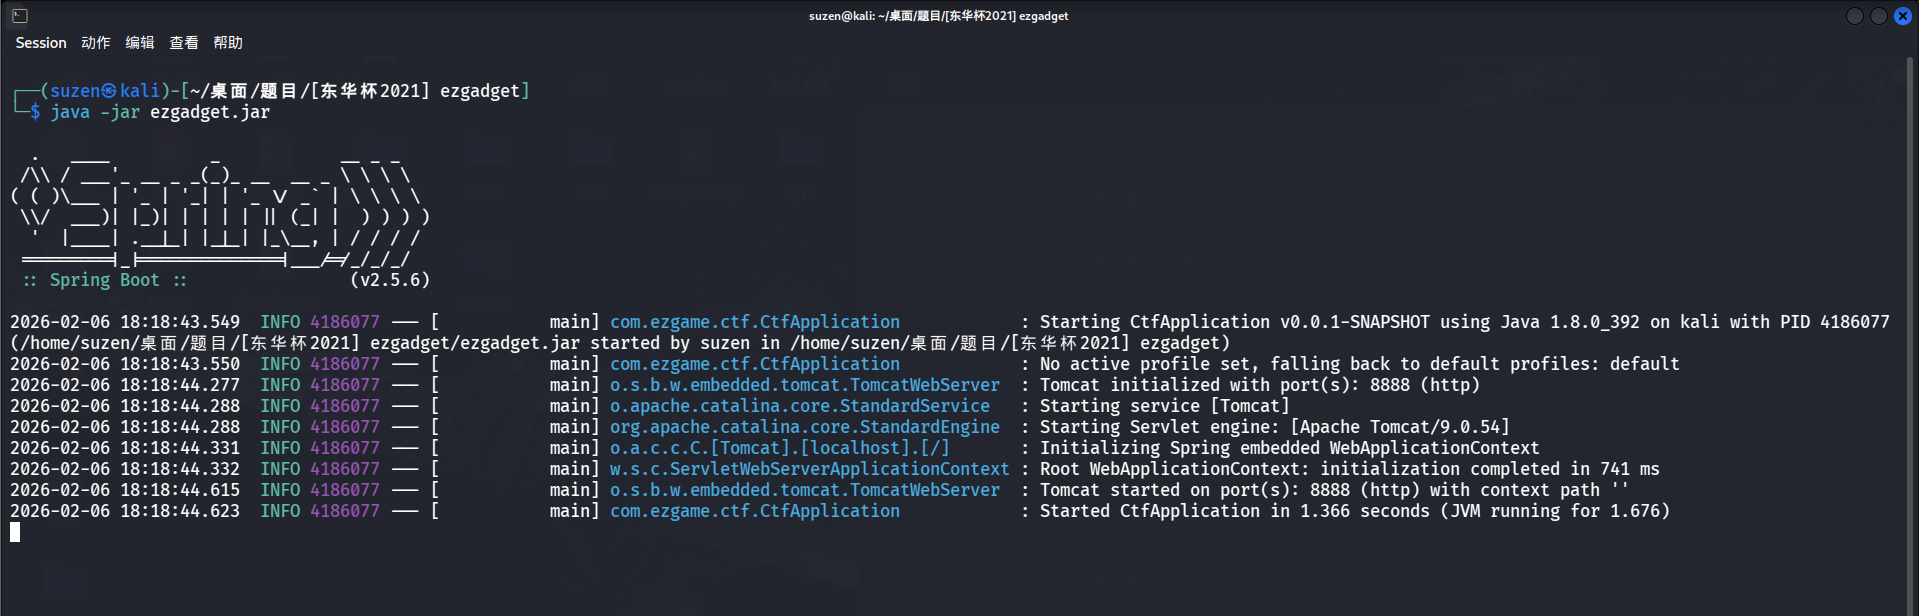
Task: Click the vertical scrollbar on the right
Action: point(1912,300)
